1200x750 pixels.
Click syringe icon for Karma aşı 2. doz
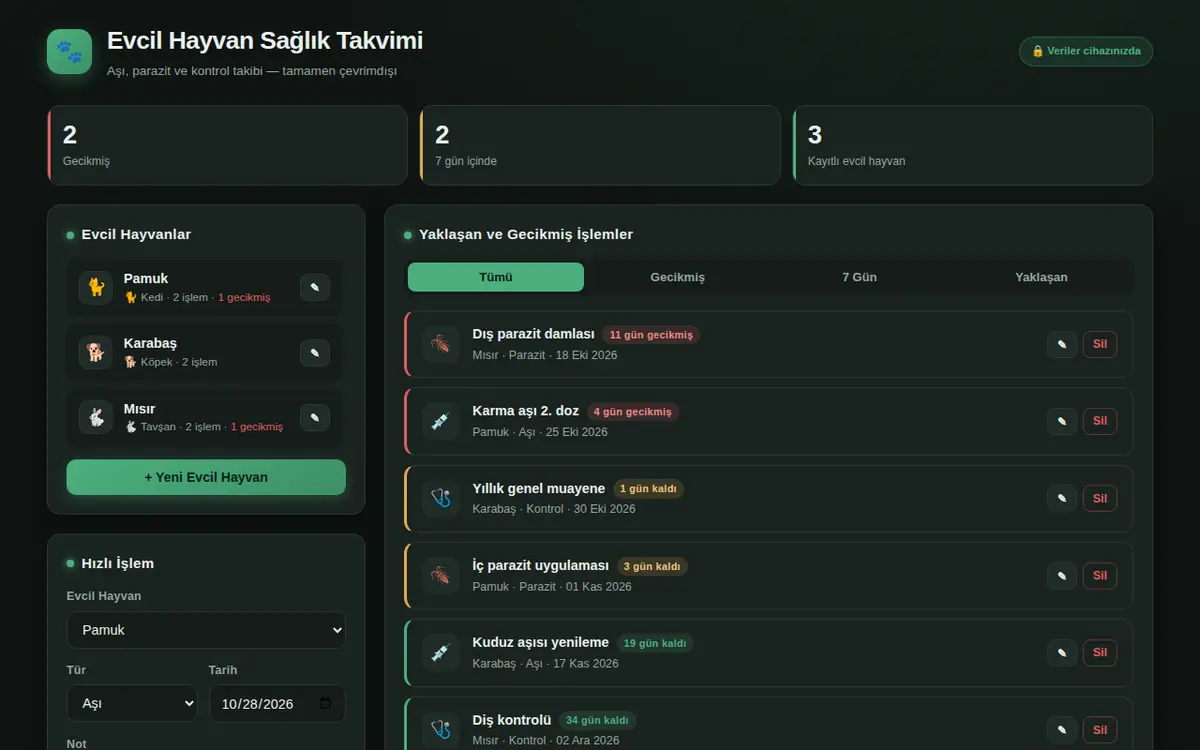(x=440, y=421)
